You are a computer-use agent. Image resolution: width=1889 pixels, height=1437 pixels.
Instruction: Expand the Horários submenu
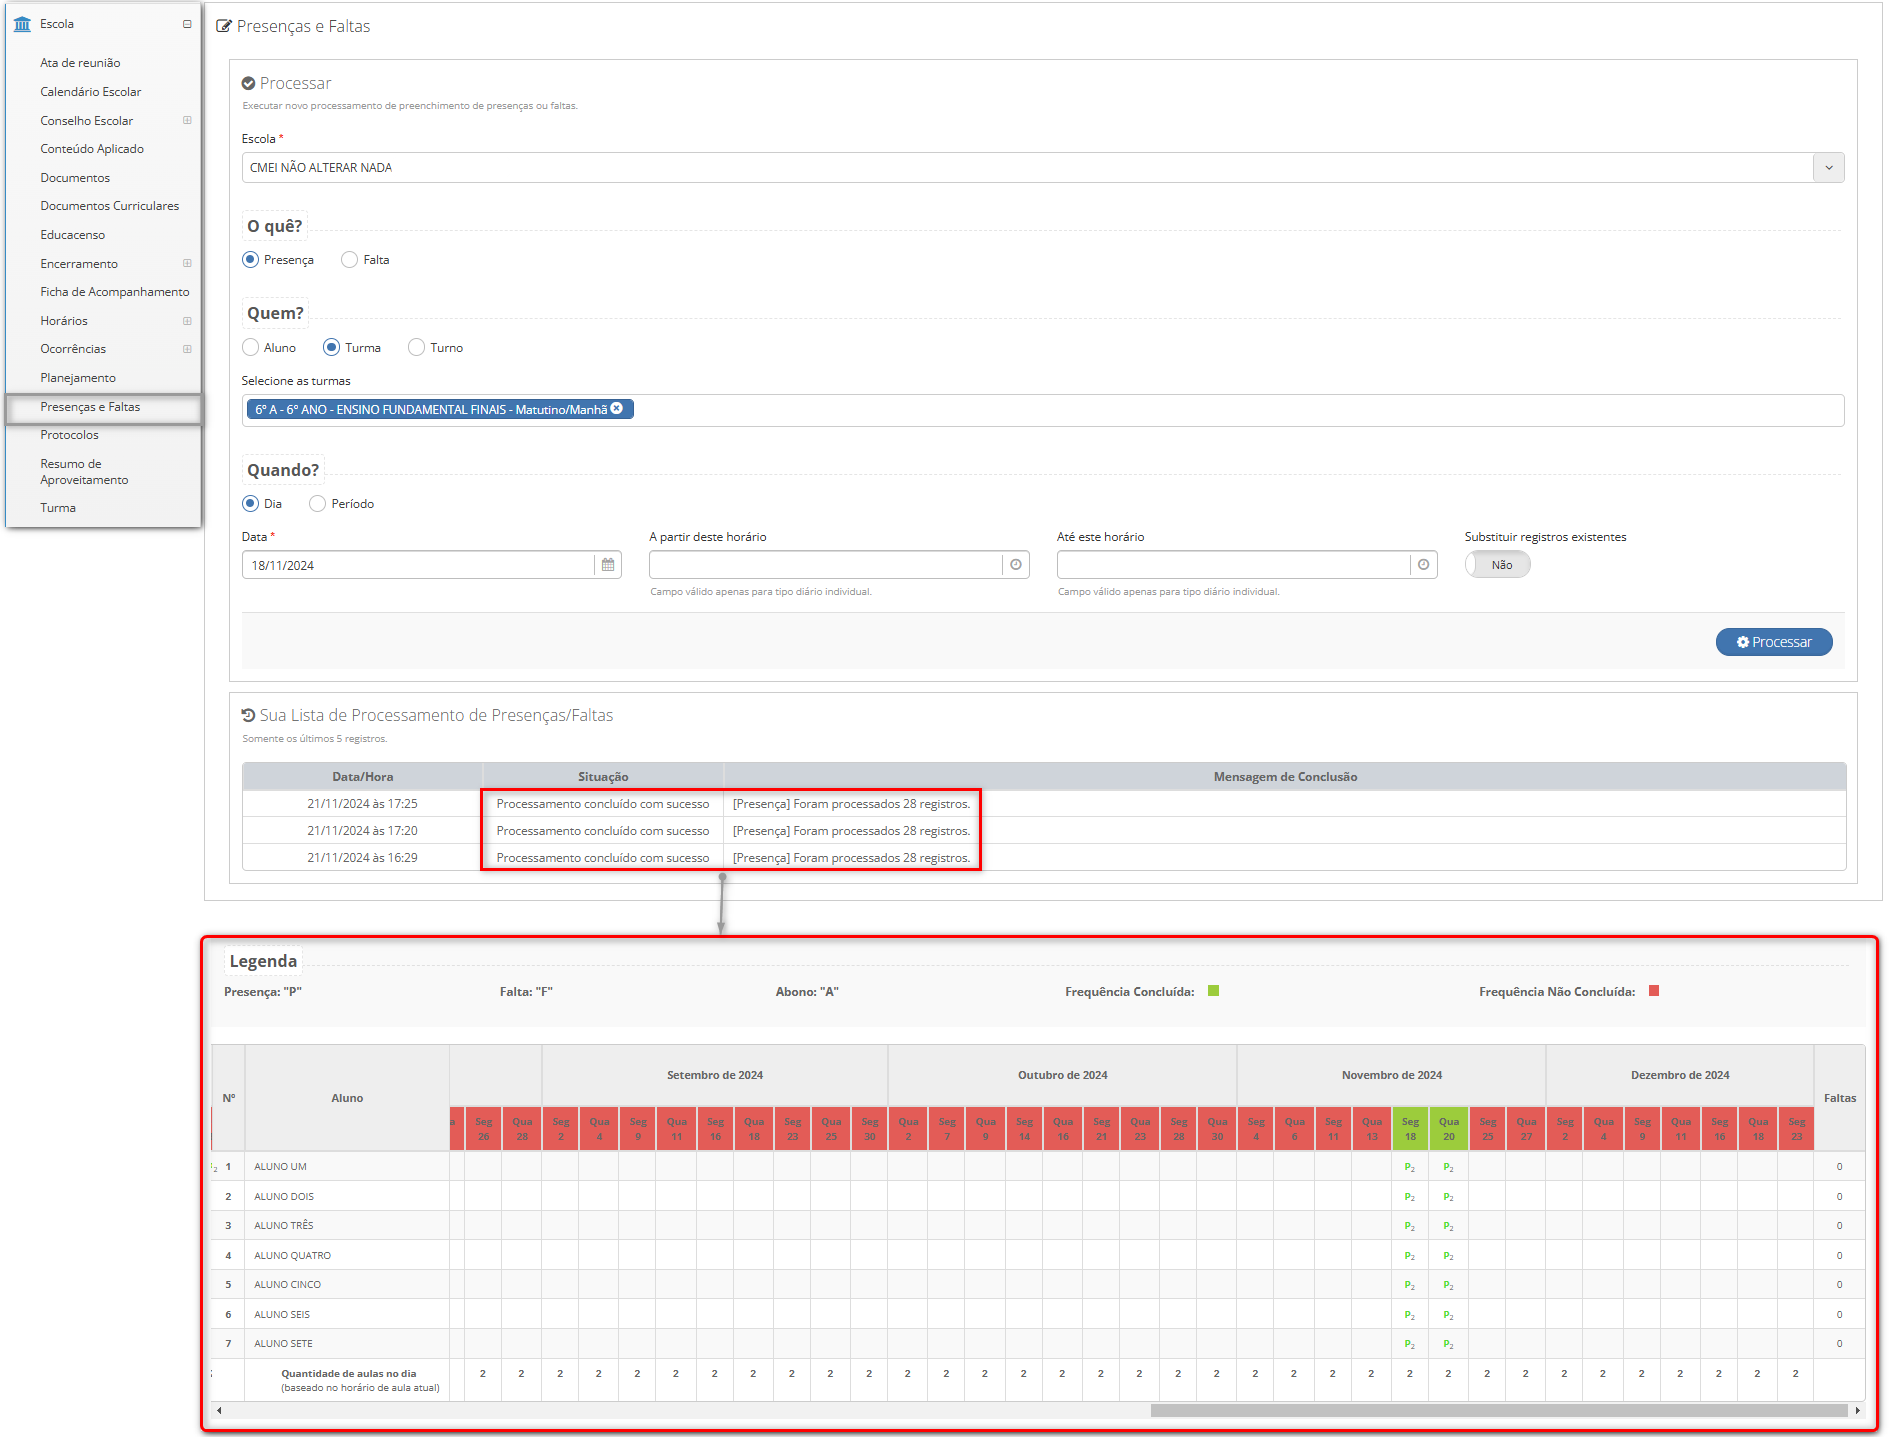187,321
